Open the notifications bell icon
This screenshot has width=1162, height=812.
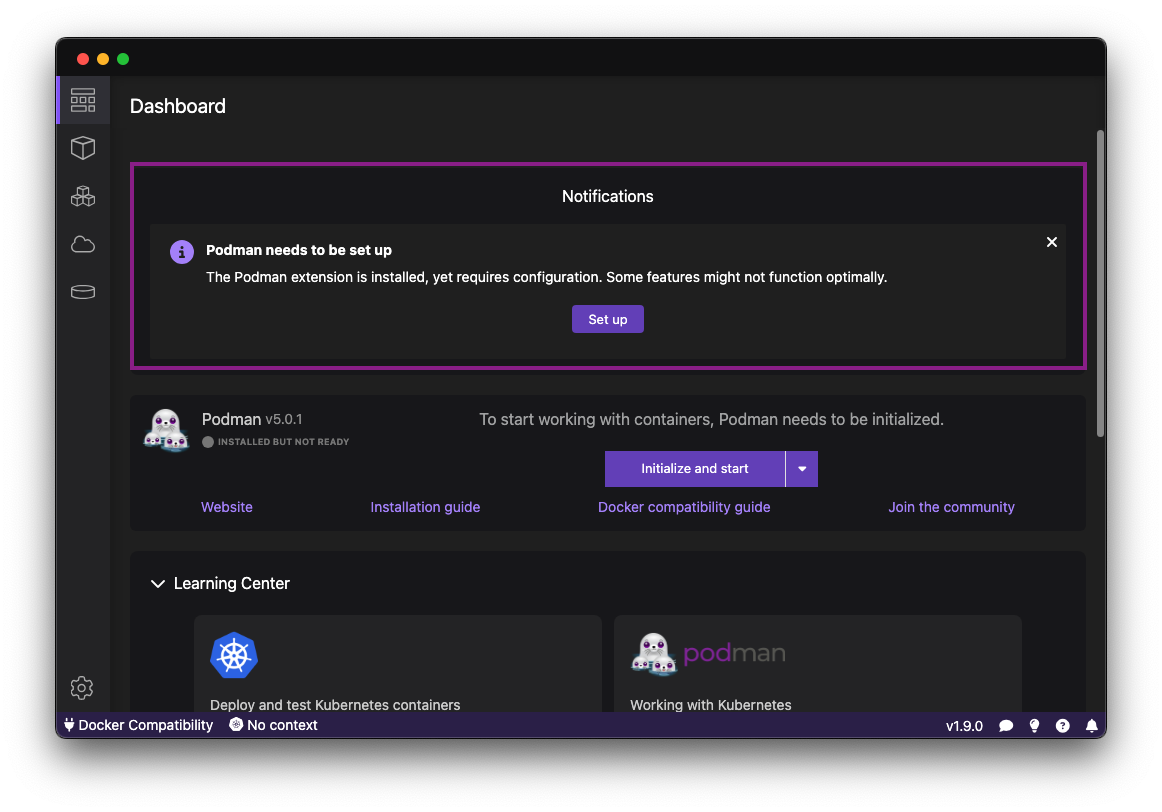[x=1092, y=726]
